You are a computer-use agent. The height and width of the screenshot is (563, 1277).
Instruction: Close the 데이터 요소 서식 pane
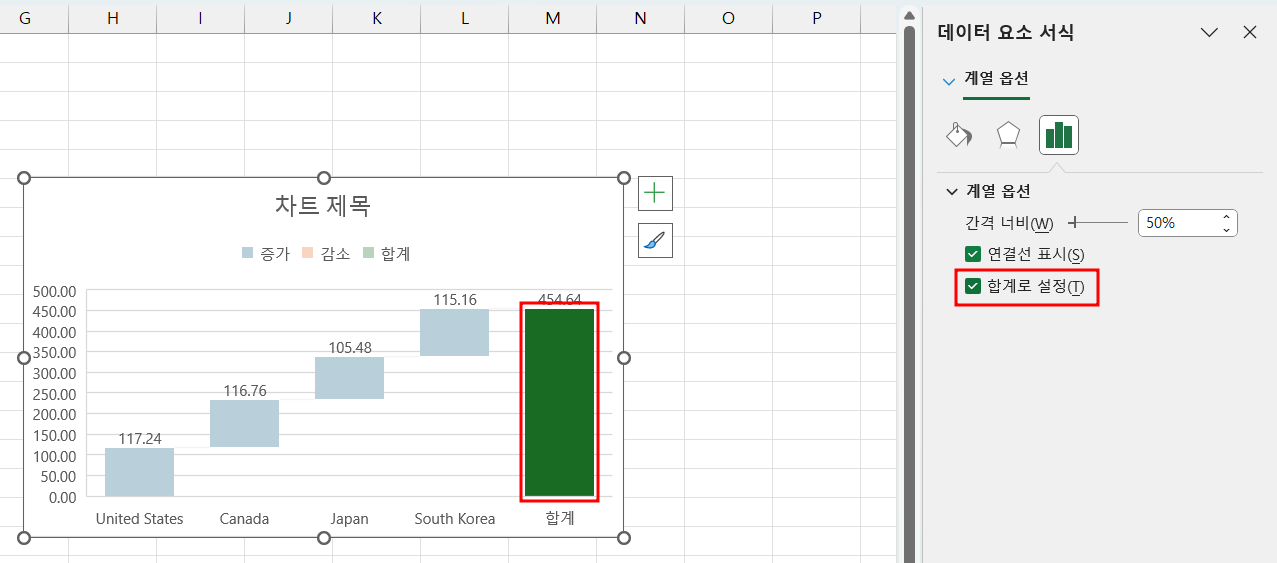click(x=1249, y=32)
